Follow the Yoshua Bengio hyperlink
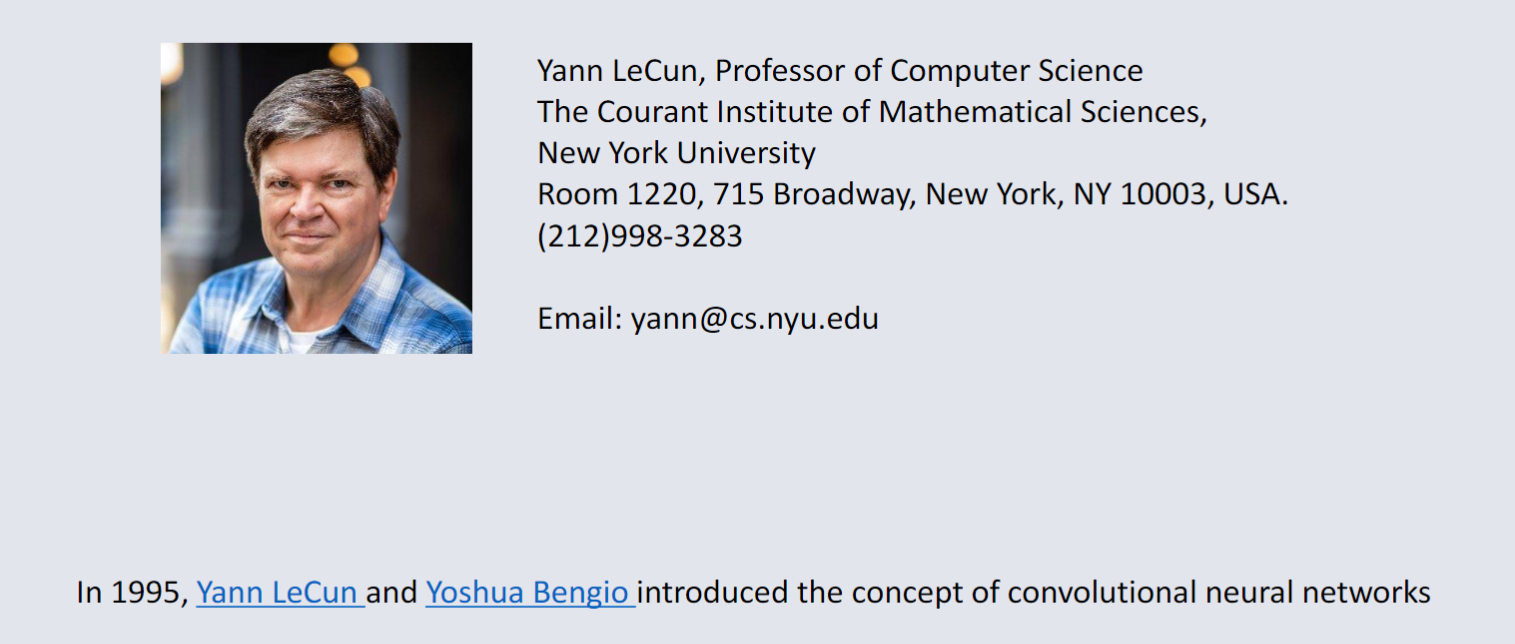 click(528, 593)
